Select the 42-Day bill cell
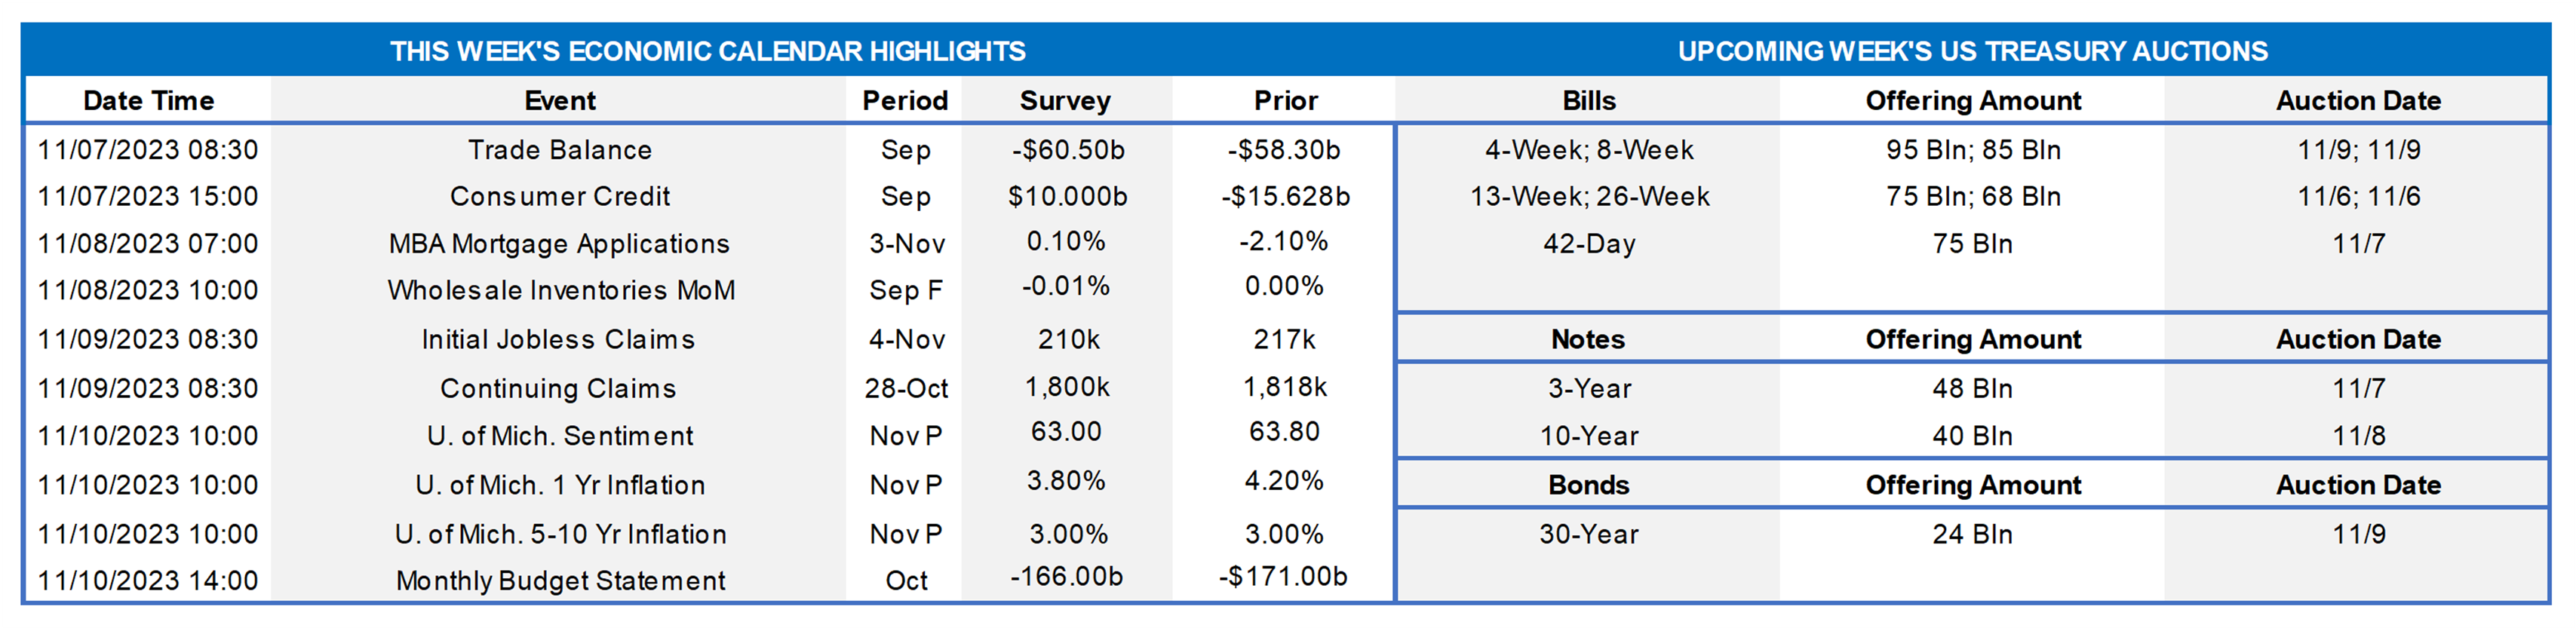The image size is (2576, 628). (1588, 243)
